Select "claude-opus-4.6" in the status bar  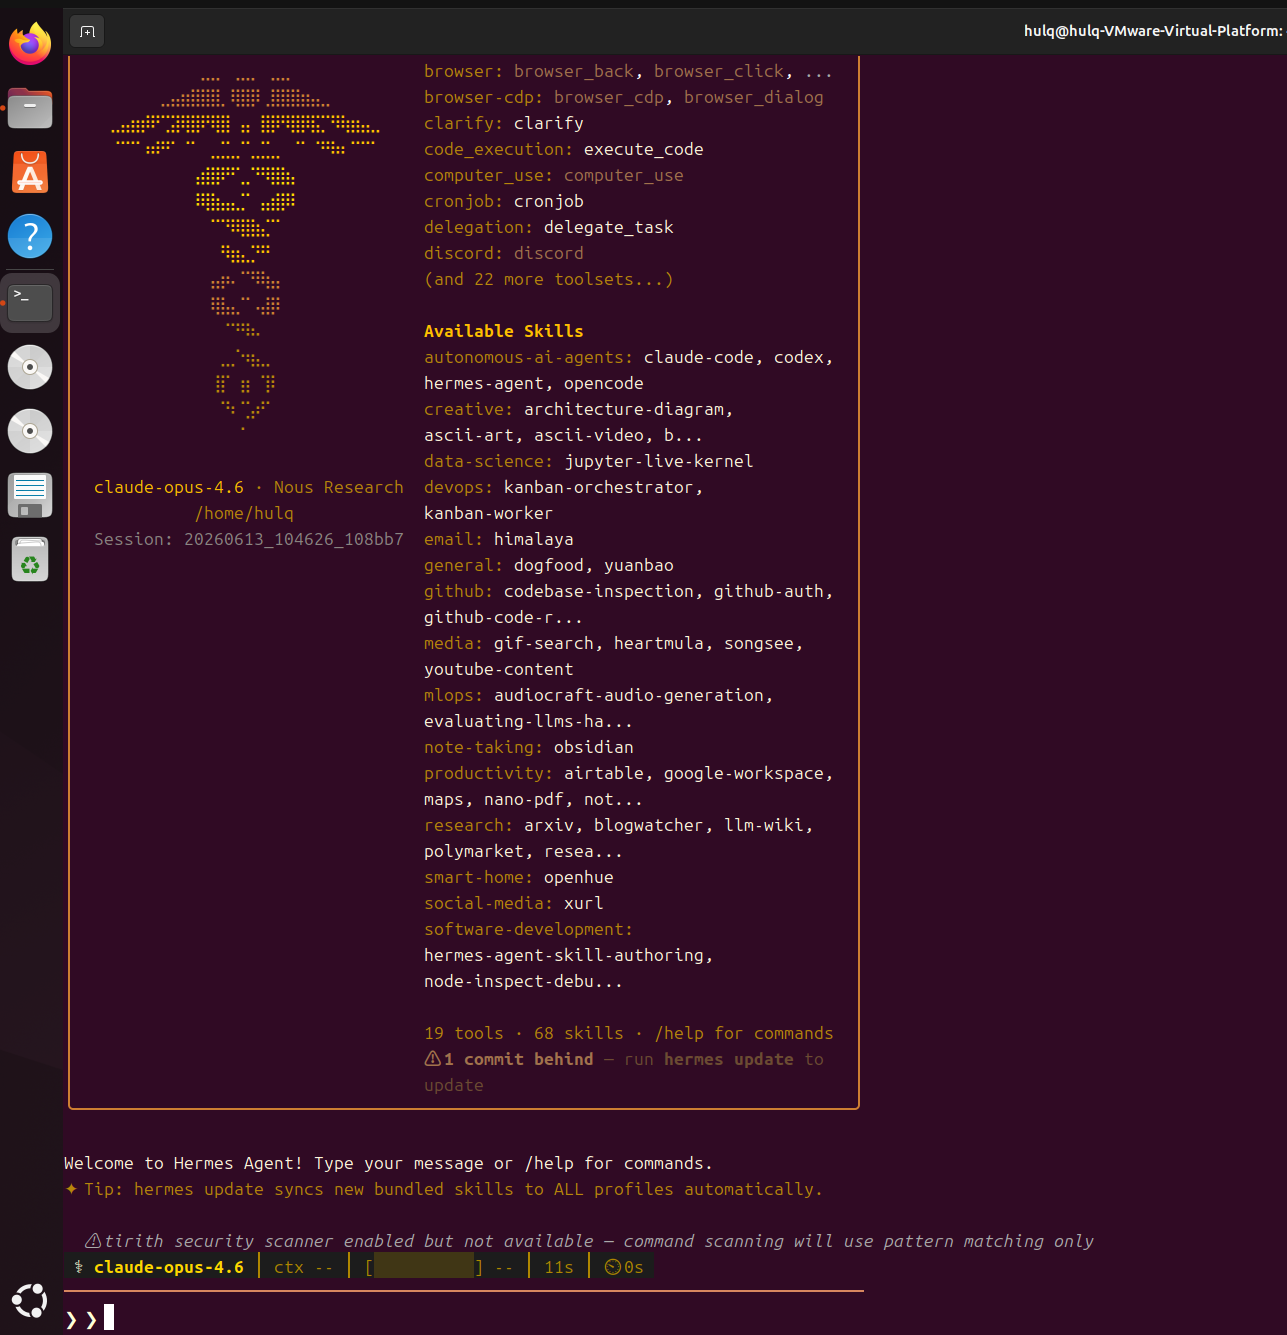[169, 1267]
